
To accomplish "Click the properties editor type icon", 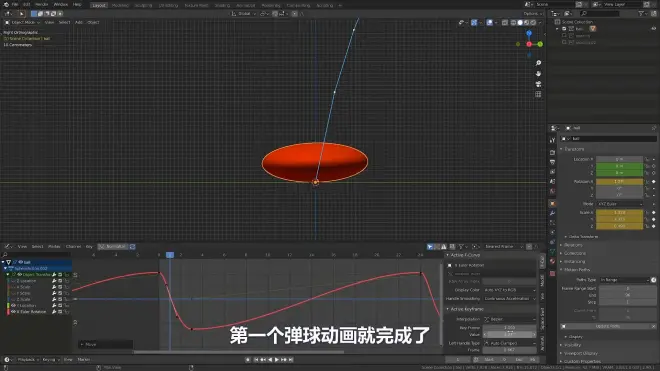I will click(556, 128).
